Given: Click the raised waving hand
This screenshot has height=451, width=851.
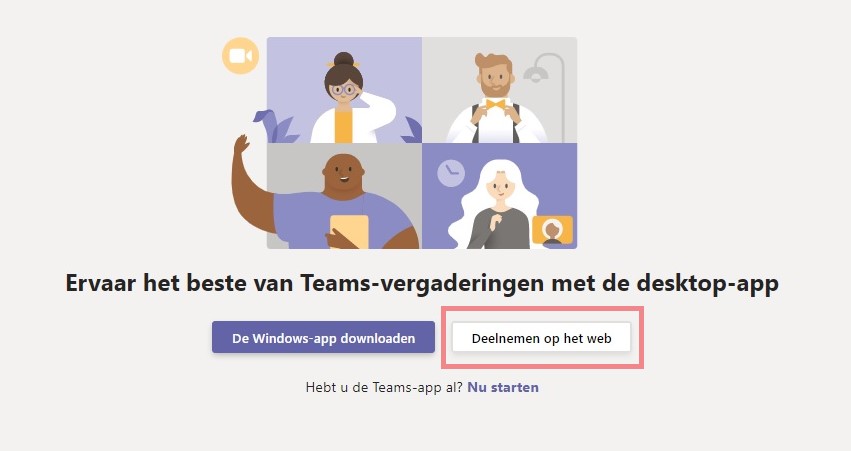Looking at the screenshot, I should click(242, 145).
